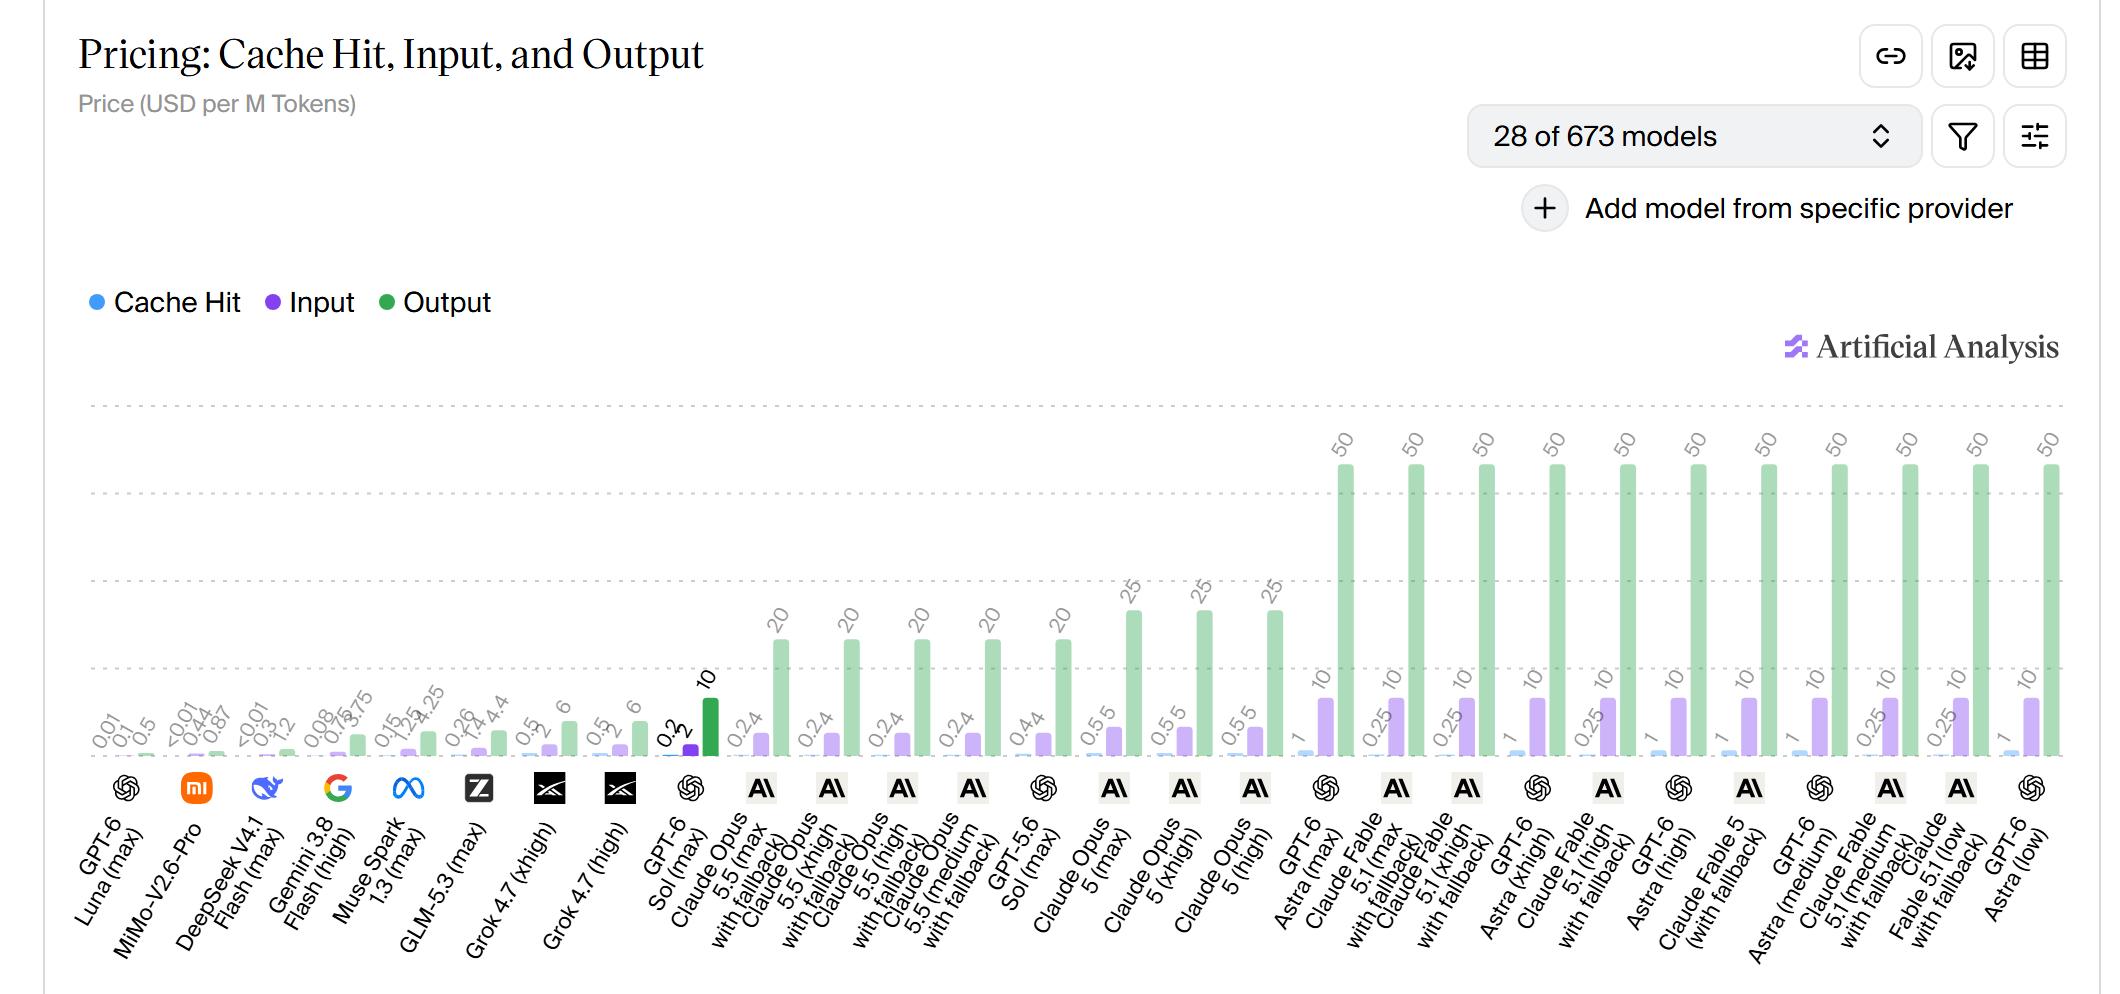This screenshot has height=994, width=2120.
Task: Click the Meta Muse Spark logo
Action: 408,789
